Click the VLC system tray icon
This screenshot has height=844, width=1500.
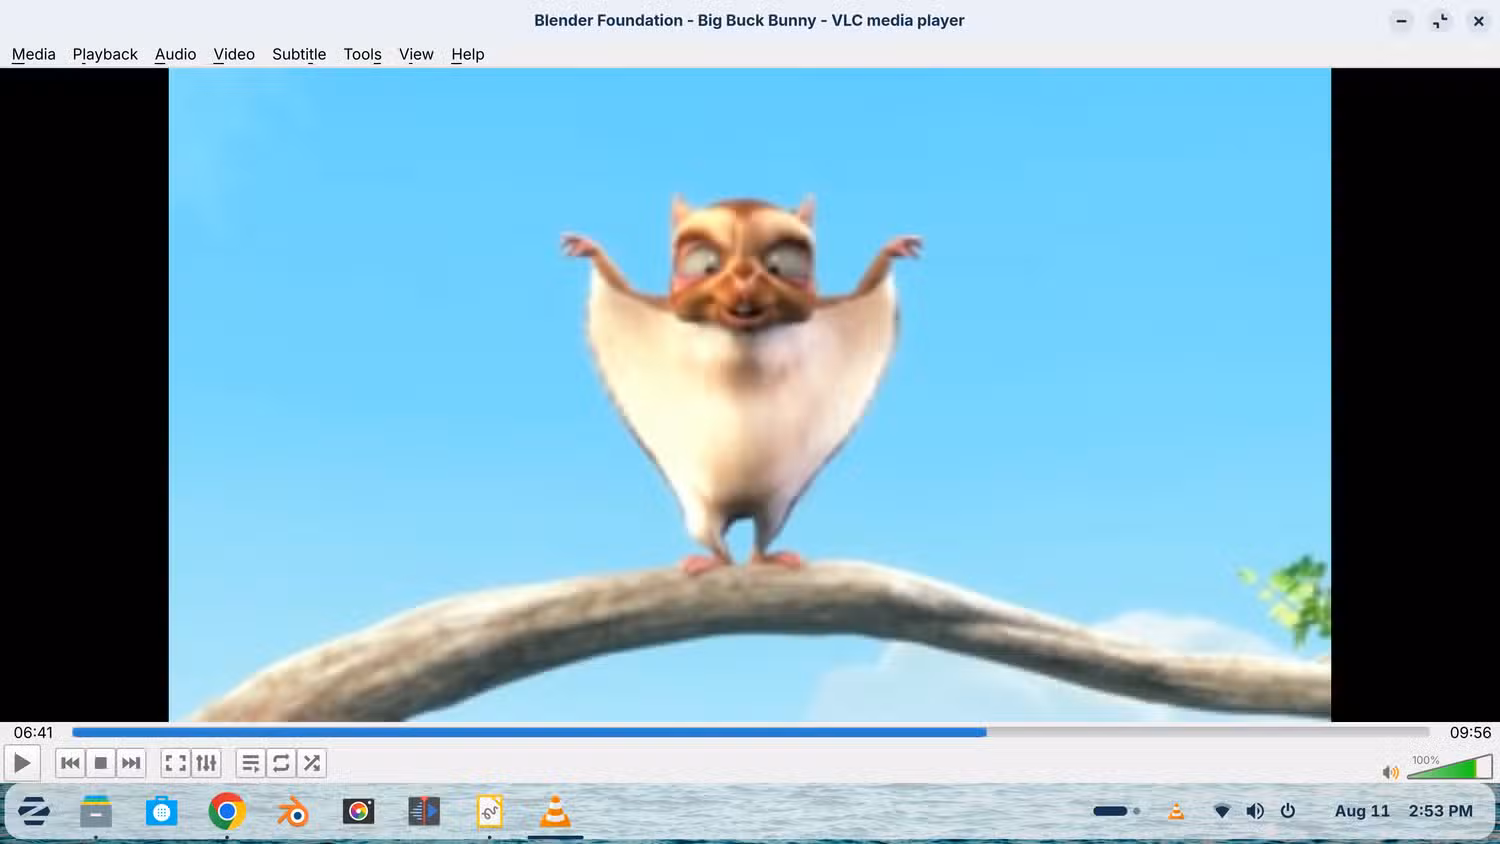coord(1176,811)
